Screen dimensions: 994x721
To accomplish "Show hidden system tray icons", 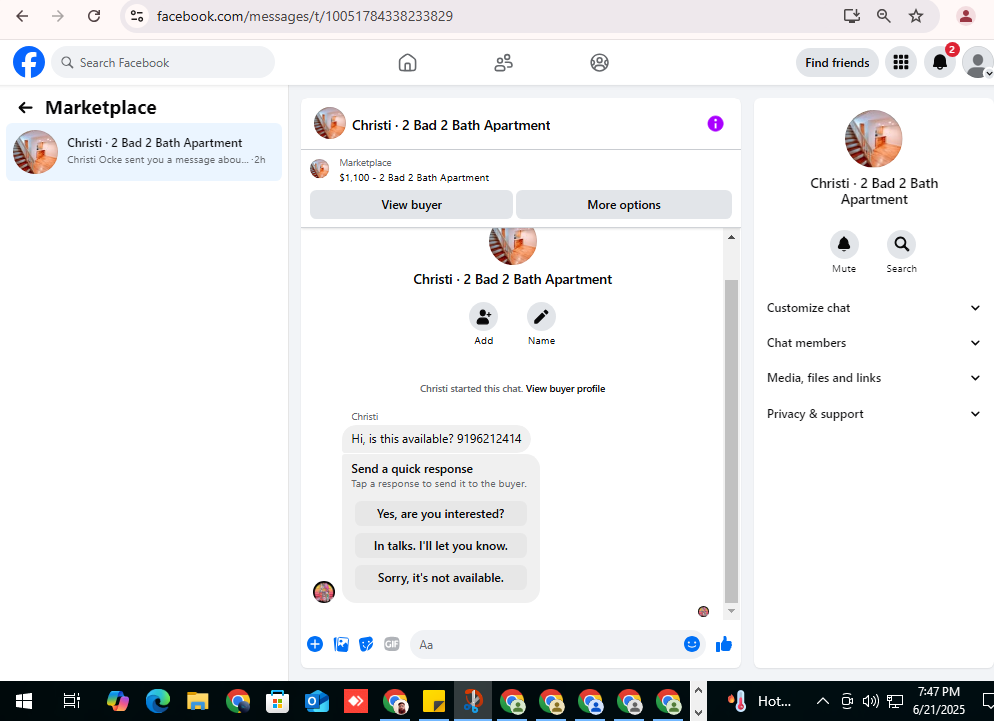I will 822,701.
